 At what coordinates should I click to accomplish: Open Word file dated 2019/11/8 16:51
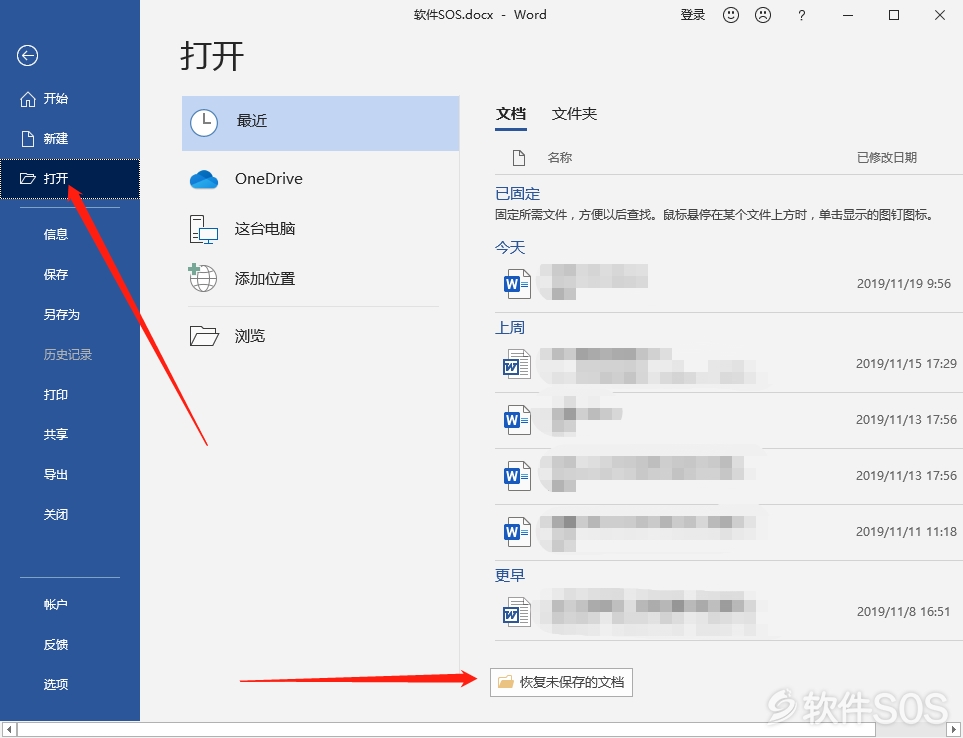point(728,612)
